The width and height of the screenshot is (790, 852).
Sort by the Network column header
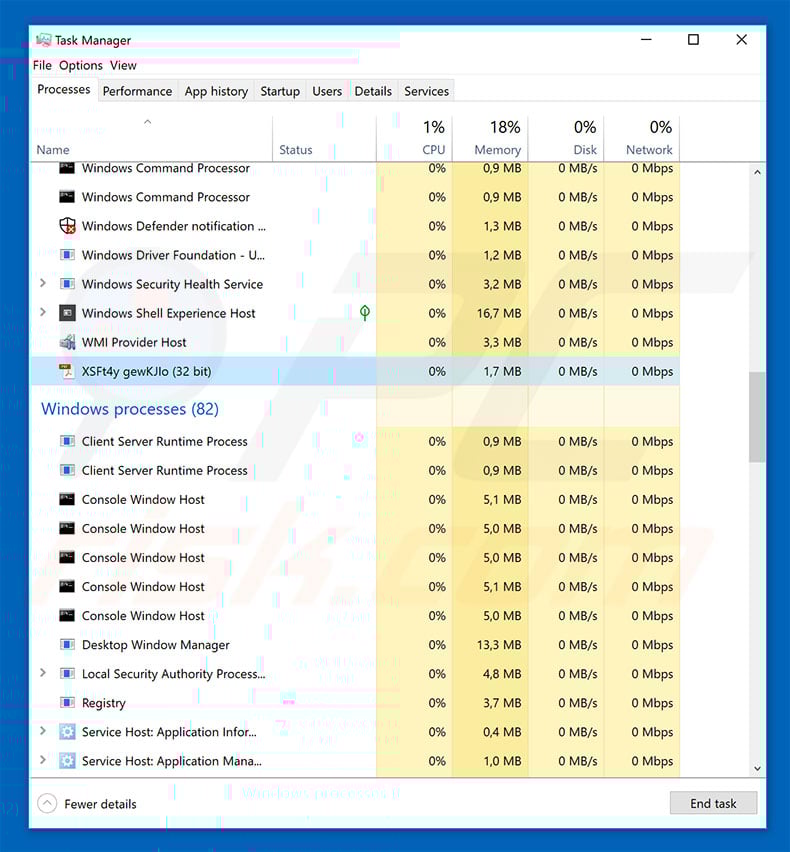click(x=642, y=138)
